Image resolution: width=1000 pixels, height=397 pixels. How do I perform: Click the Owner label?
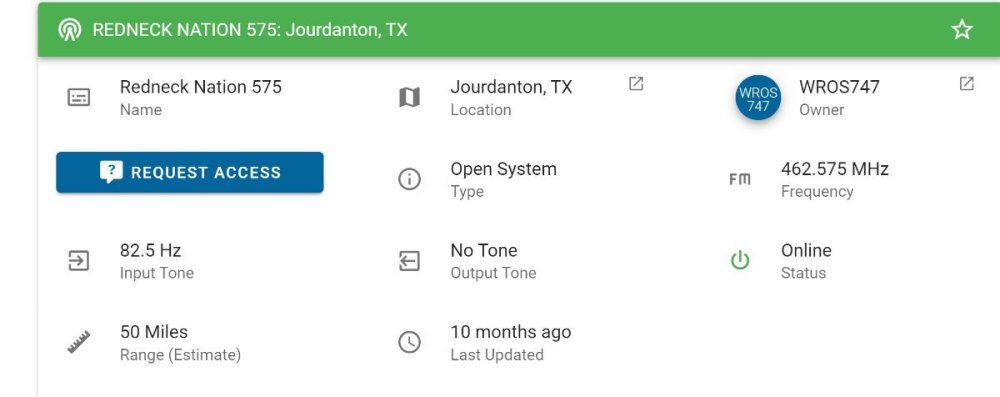tap(821, 110)
